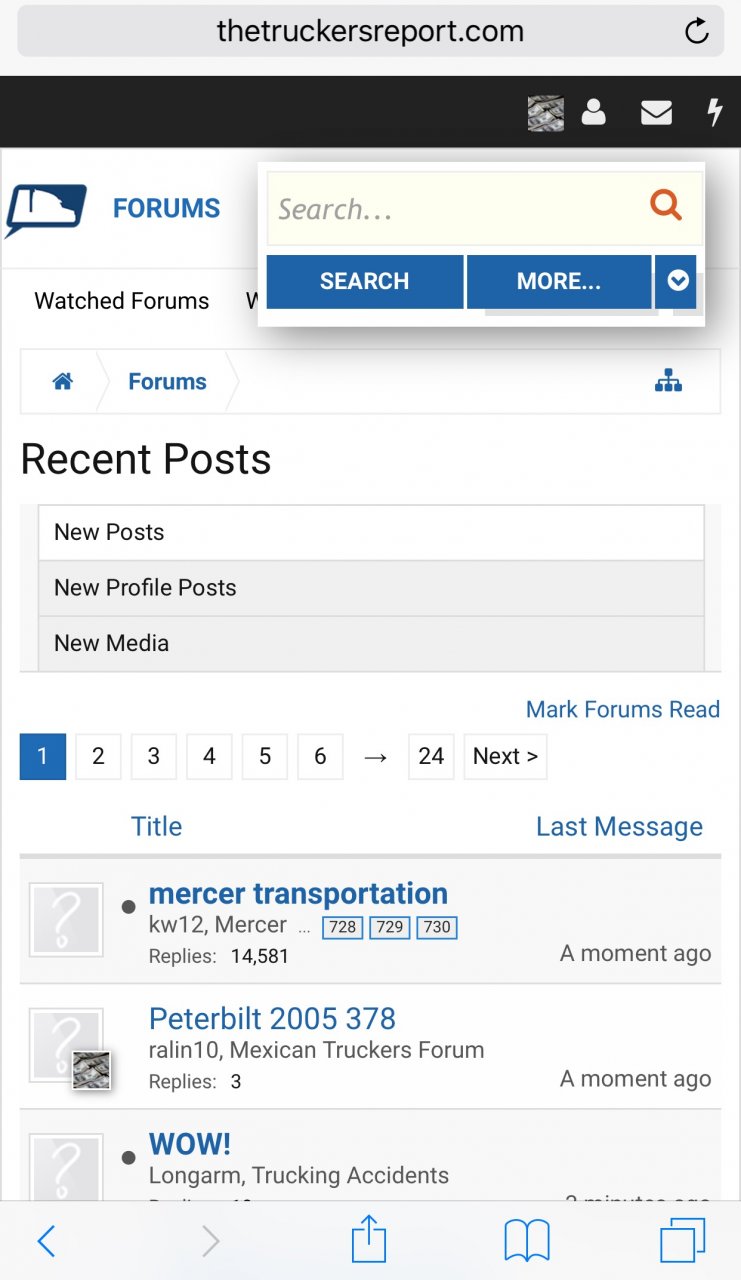Show Safari open tabs icon
741x1280 pixels.
click(x=683, y=1241)
